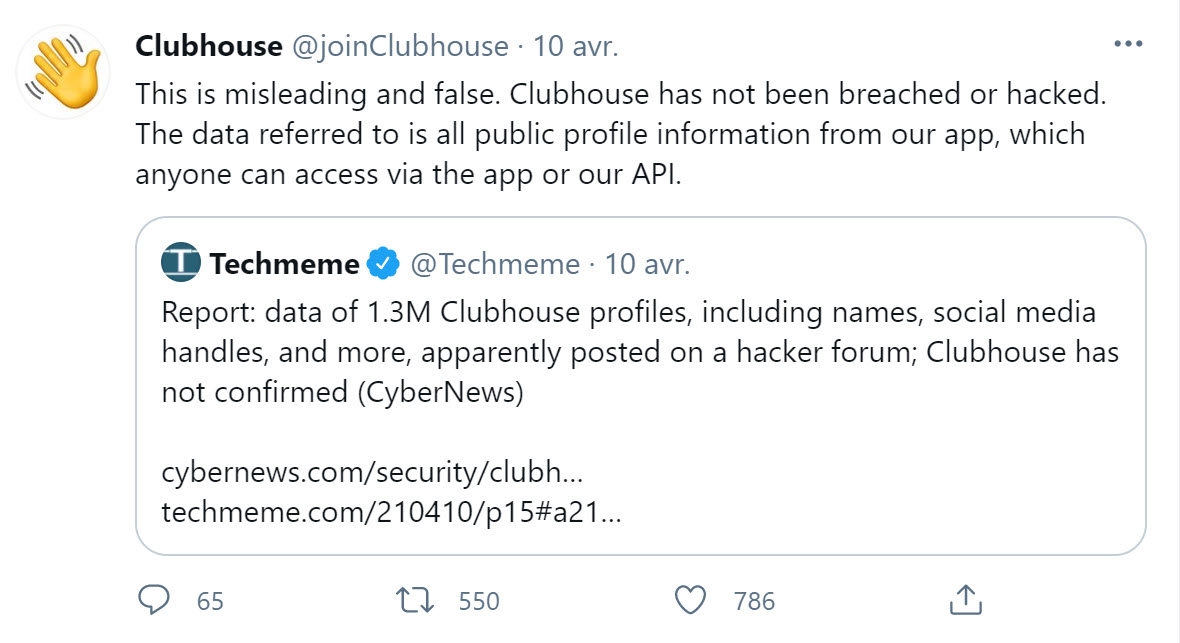Screen dimensions: 1180x643
Task: Click the 786 likes count
Action: (754, 601)
